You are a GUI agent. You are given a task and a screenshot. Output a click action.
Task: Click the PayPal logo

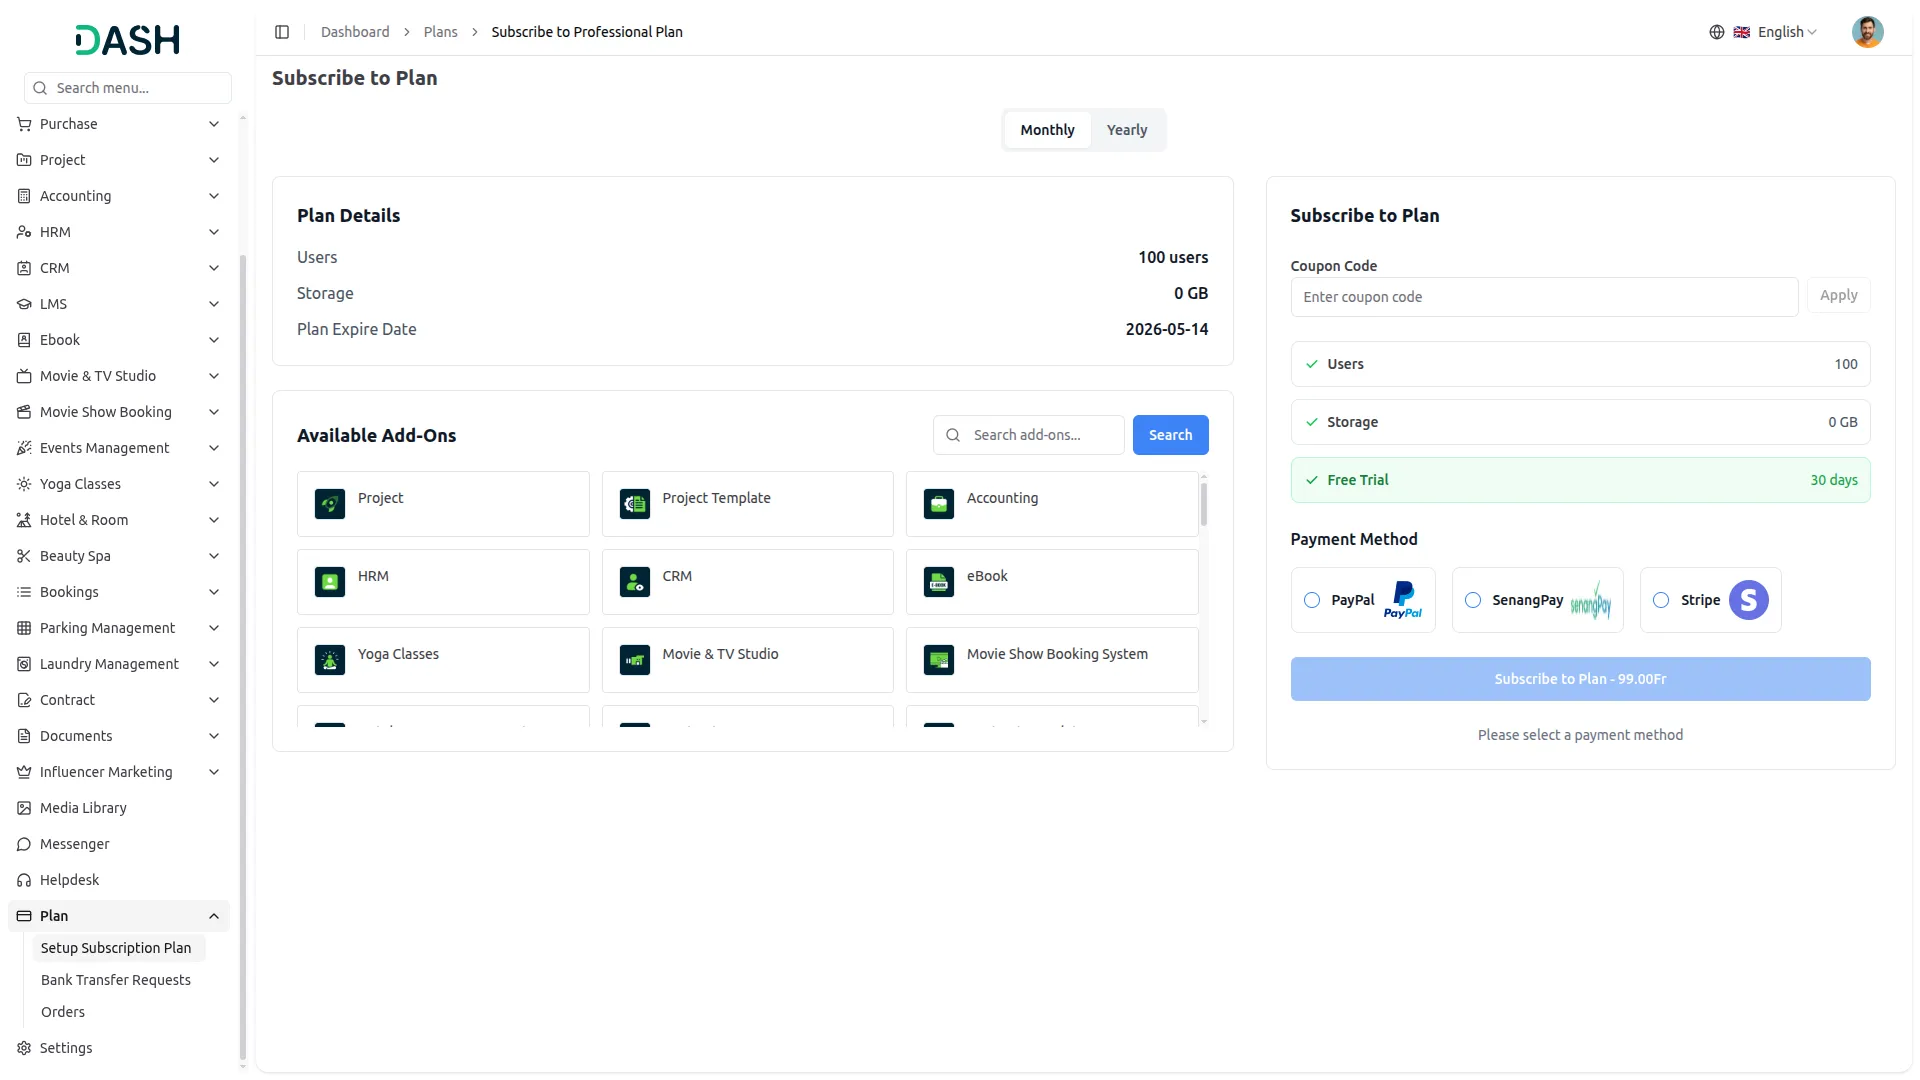click(x=1403, y=600)
